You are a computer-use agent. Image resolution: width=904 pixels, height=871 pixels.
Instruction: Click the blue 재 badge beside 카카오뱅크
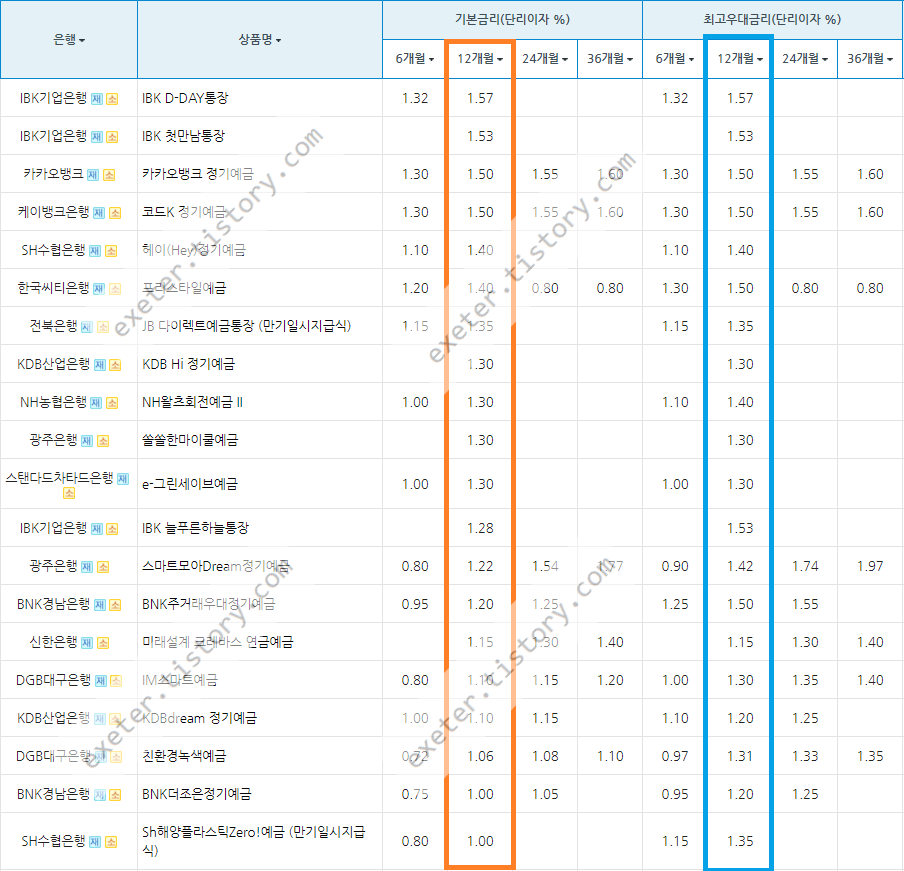coord(93,175)
